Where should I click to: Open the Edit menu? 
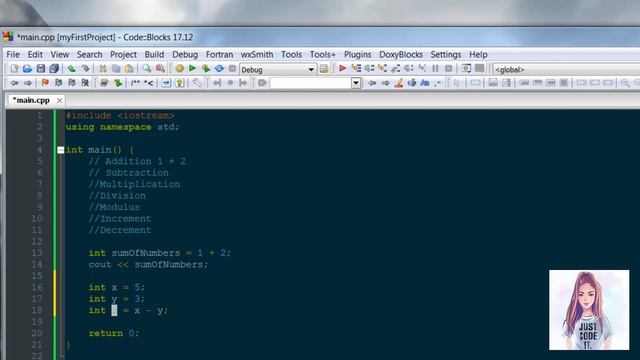(x=35, y=54)
